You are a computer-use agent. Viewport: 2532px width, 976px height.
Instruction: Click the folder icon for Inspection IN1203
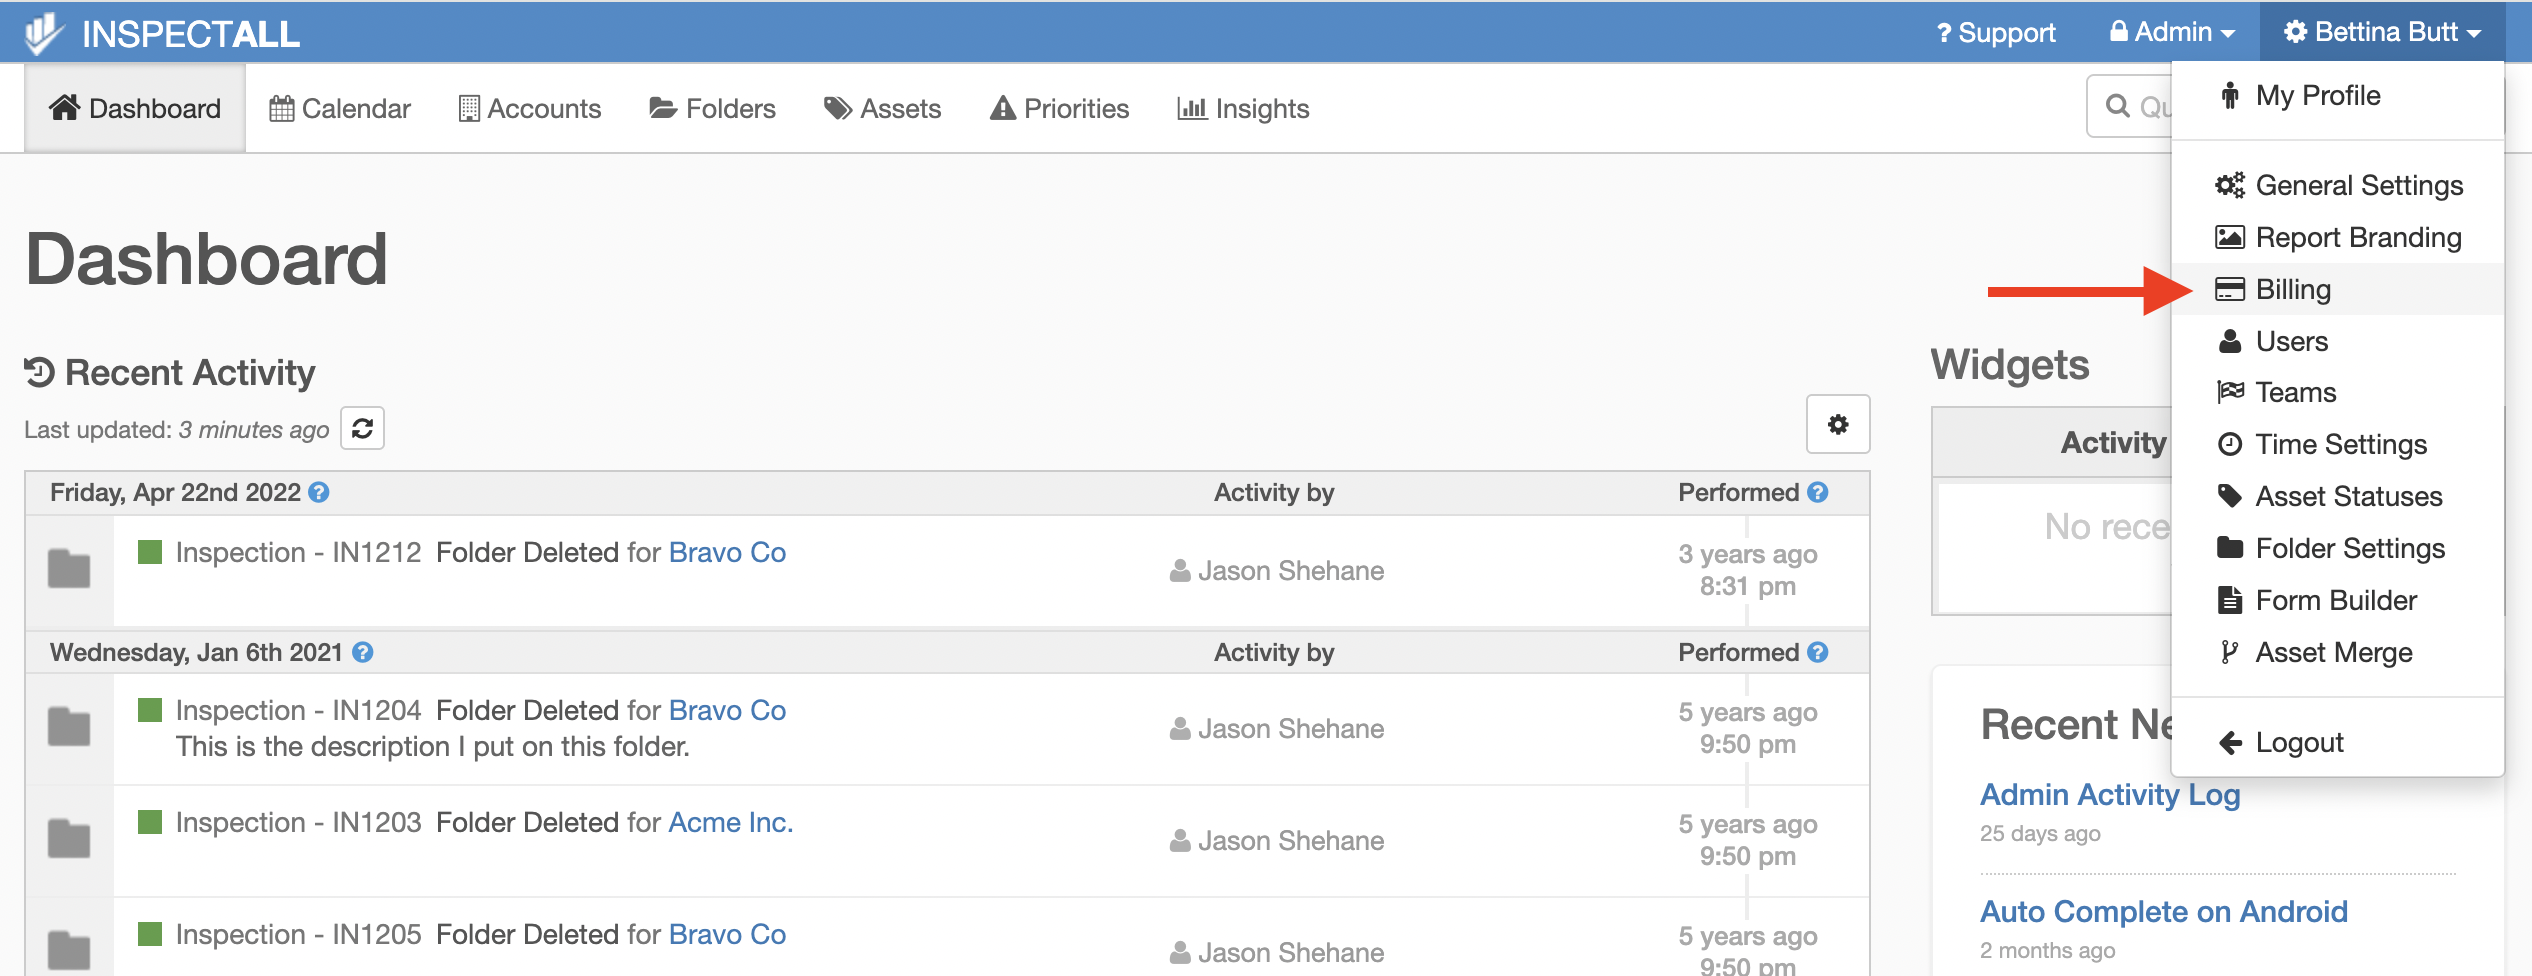point(69,839)
